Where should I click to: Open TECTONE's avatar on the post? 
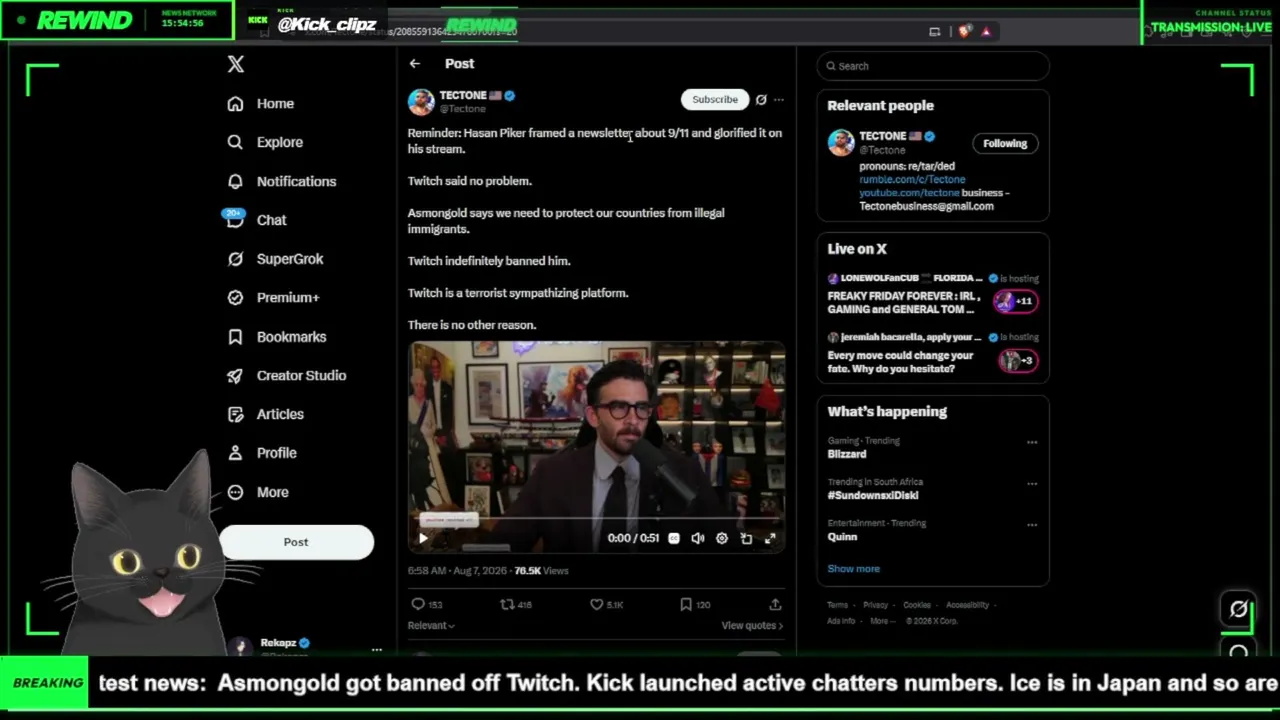click(x=421, y=101)
